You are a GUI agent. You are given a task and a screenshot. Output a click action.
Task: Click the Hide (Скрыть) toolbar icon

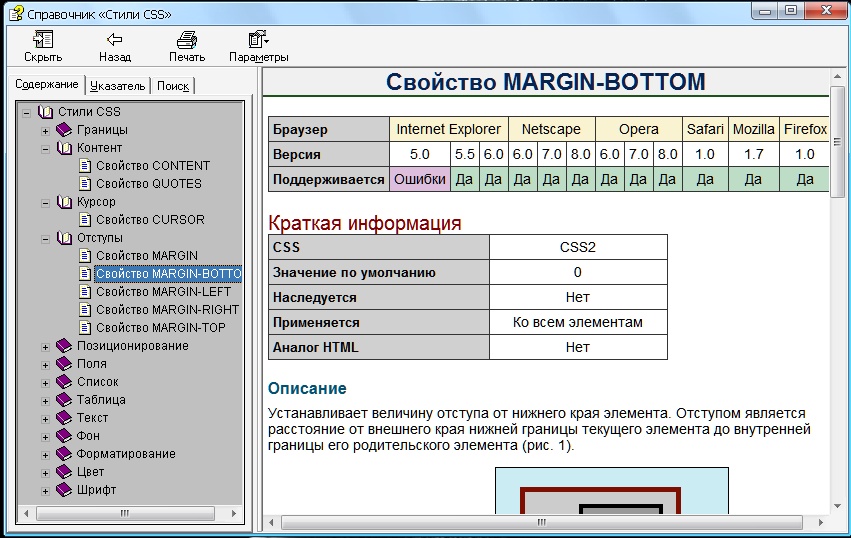coord(43,40)
